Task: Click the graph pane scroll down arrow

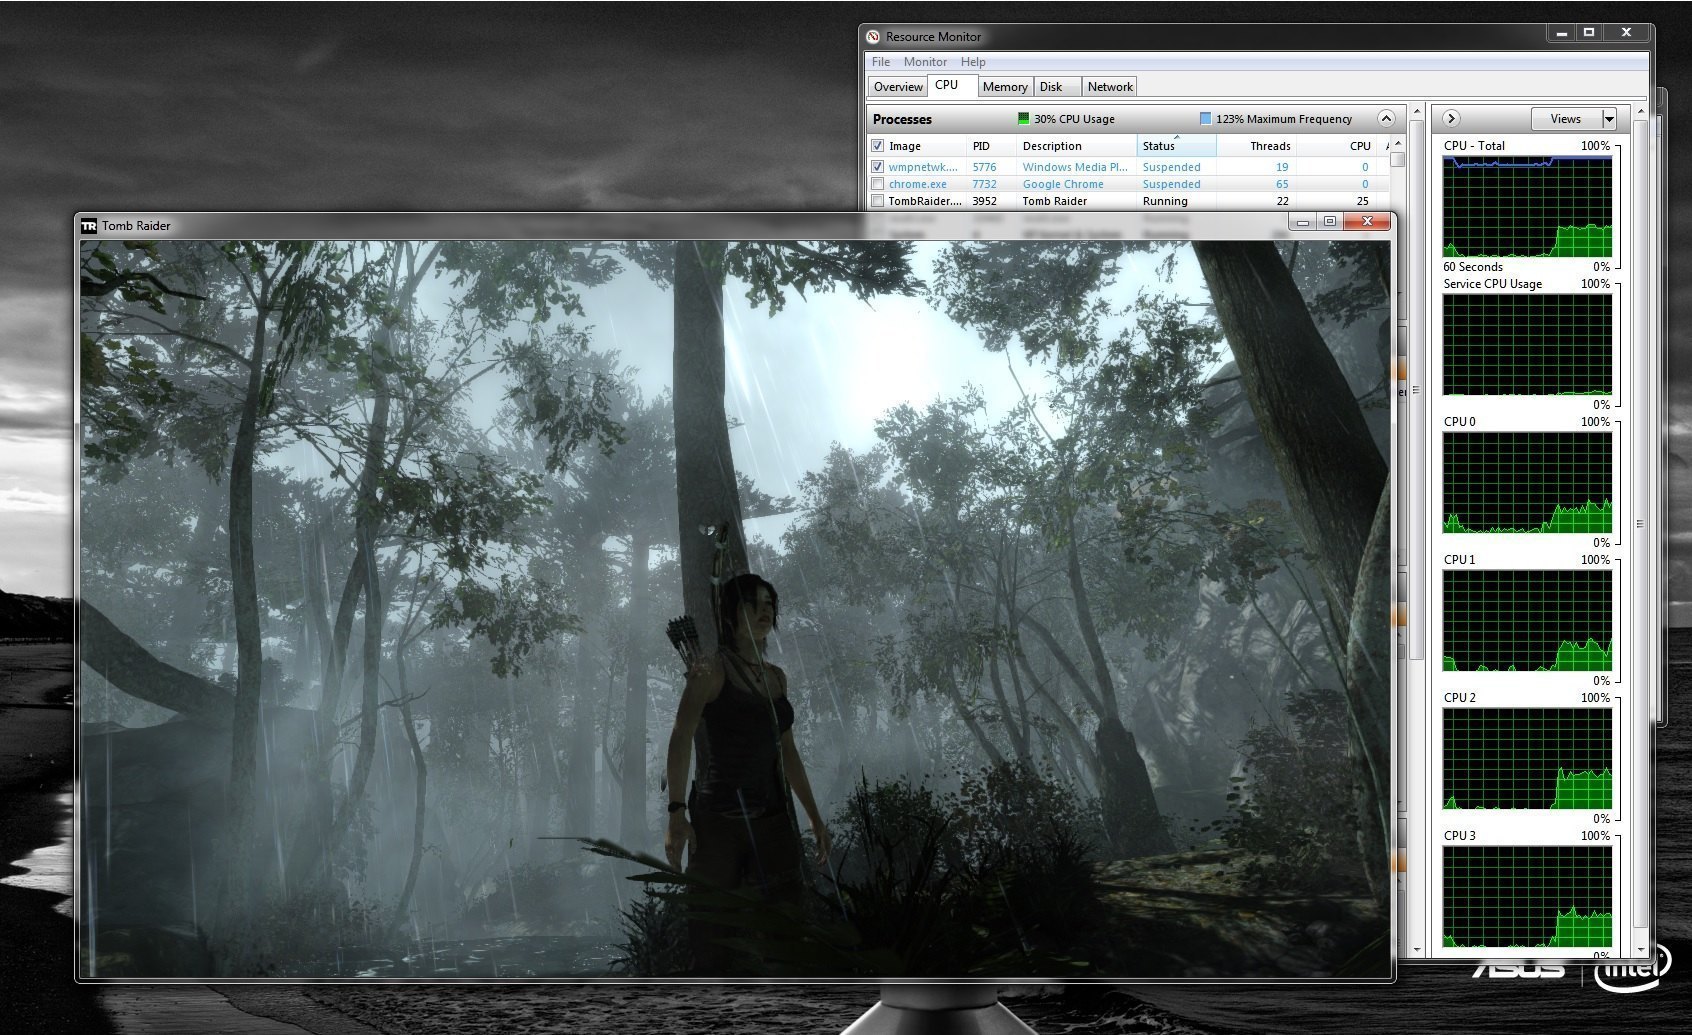Action: coord(1640,949)
